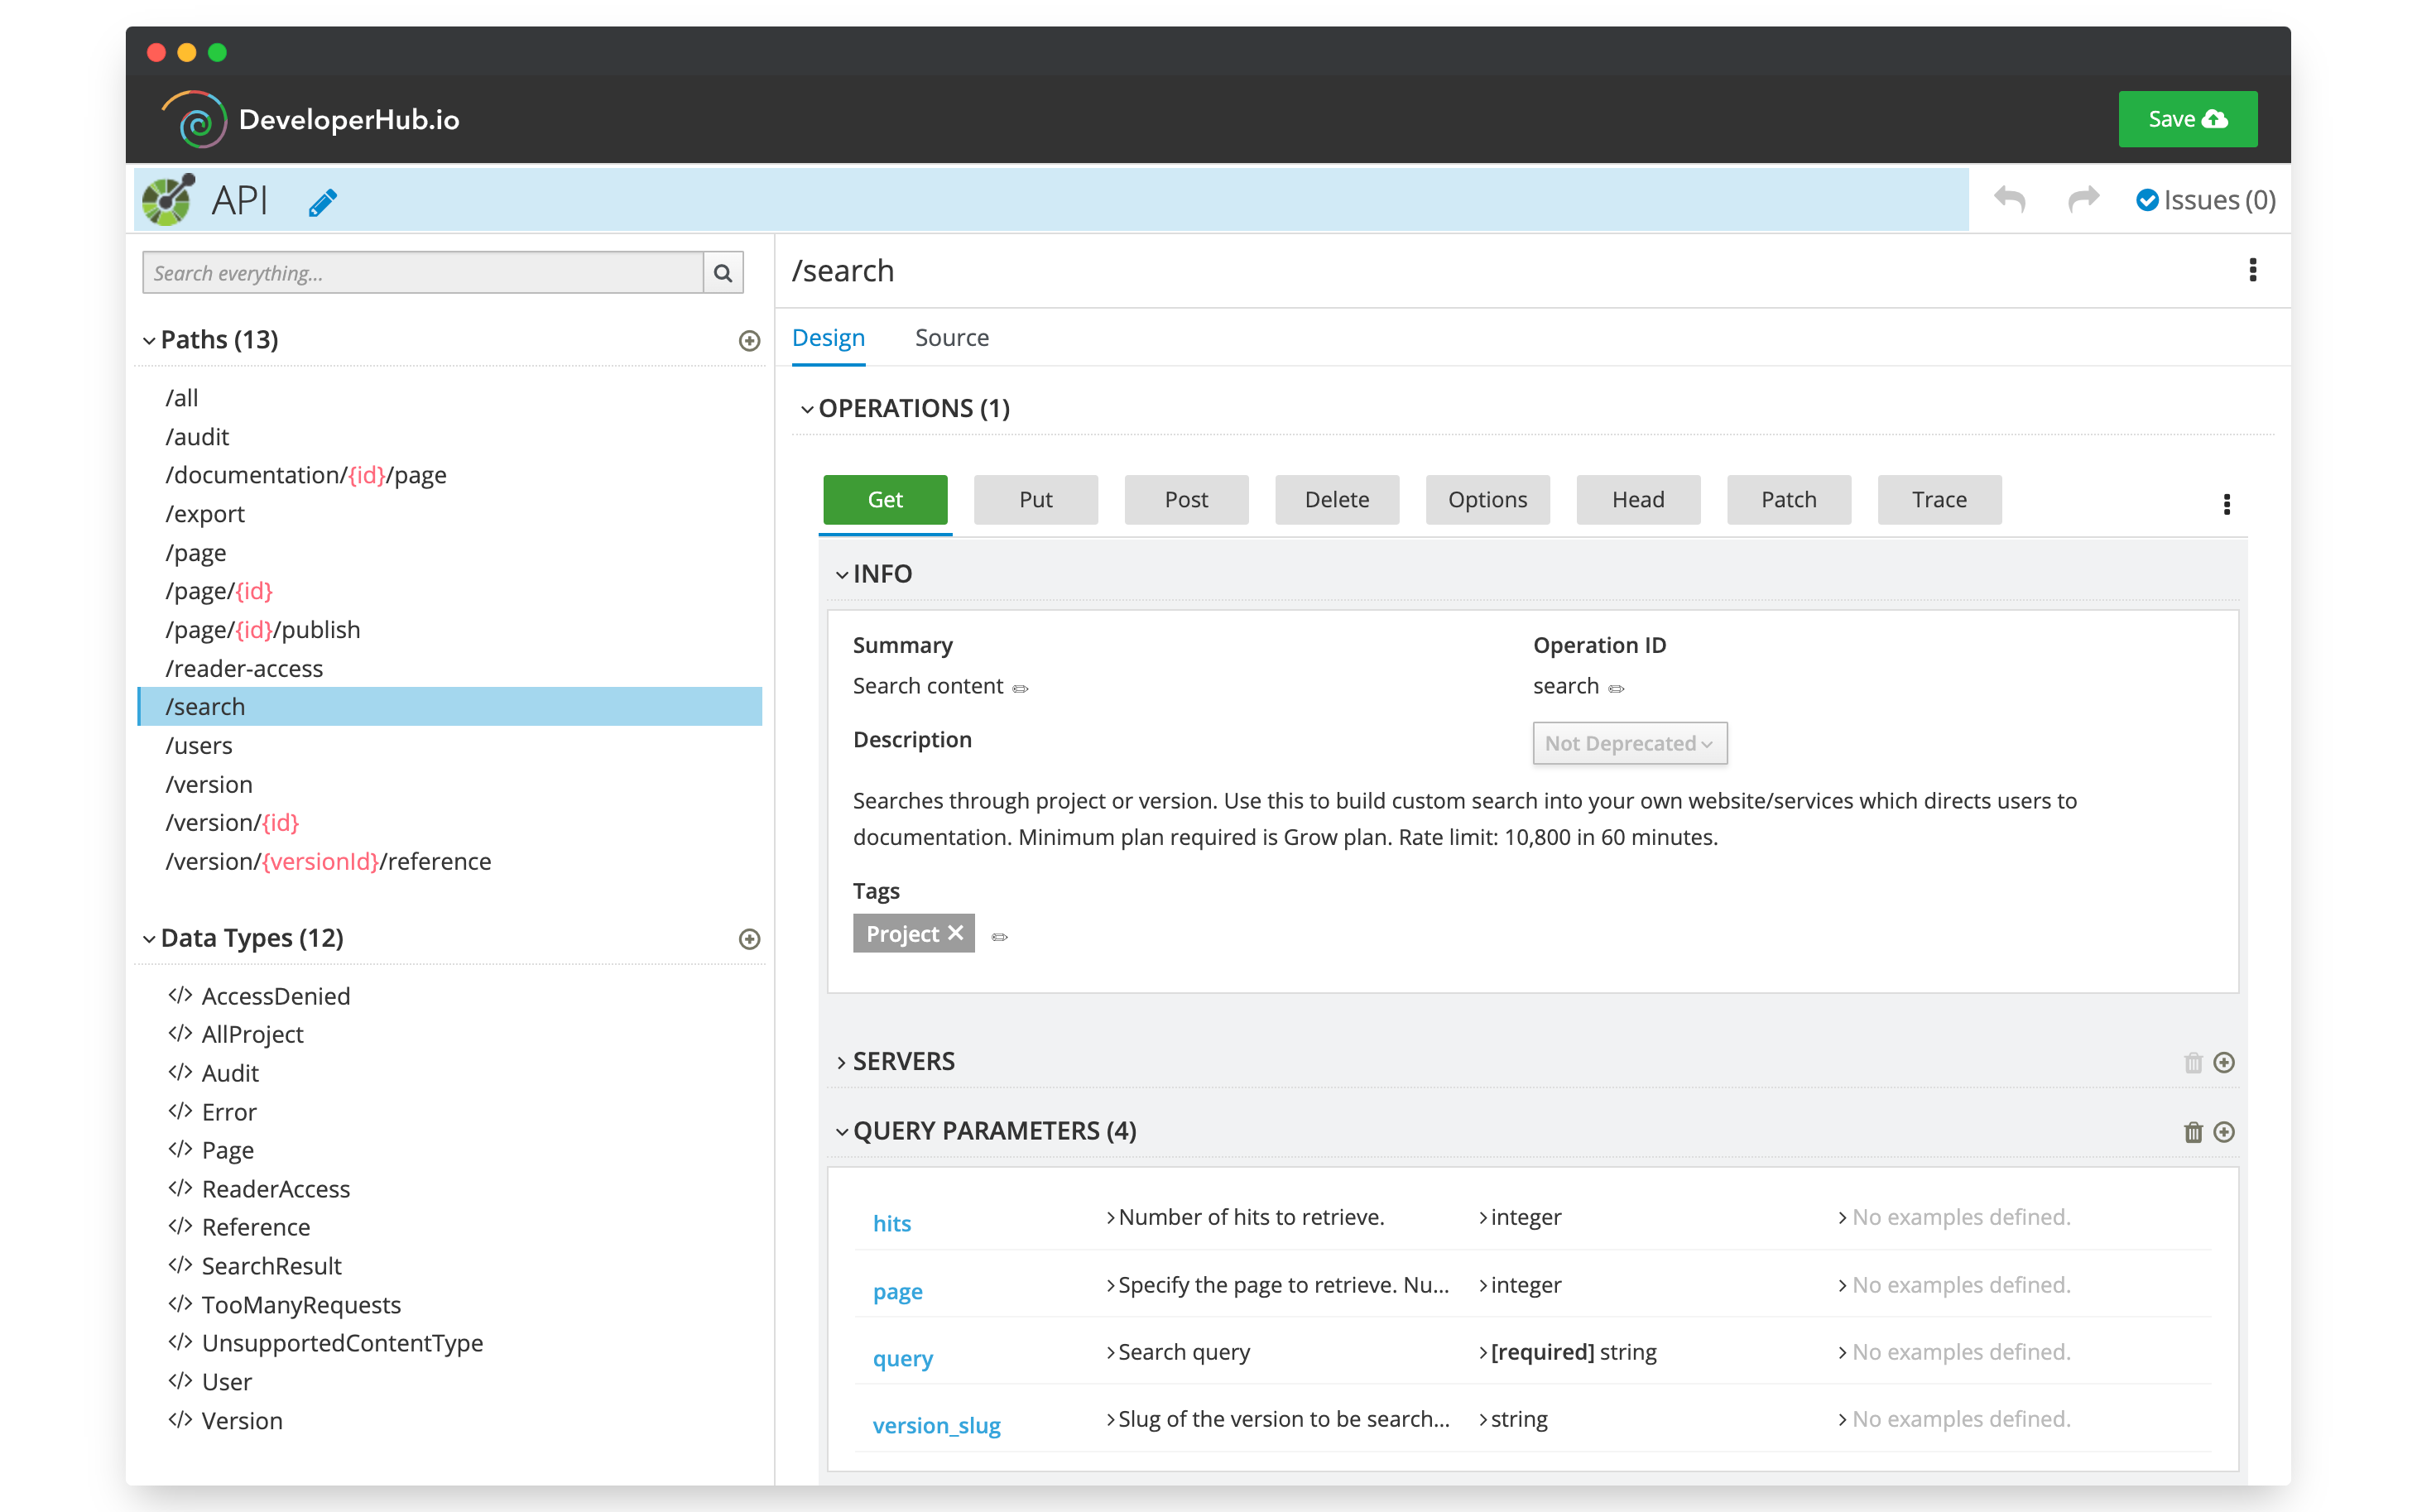Collapse the INFO section

coord(842,574)
